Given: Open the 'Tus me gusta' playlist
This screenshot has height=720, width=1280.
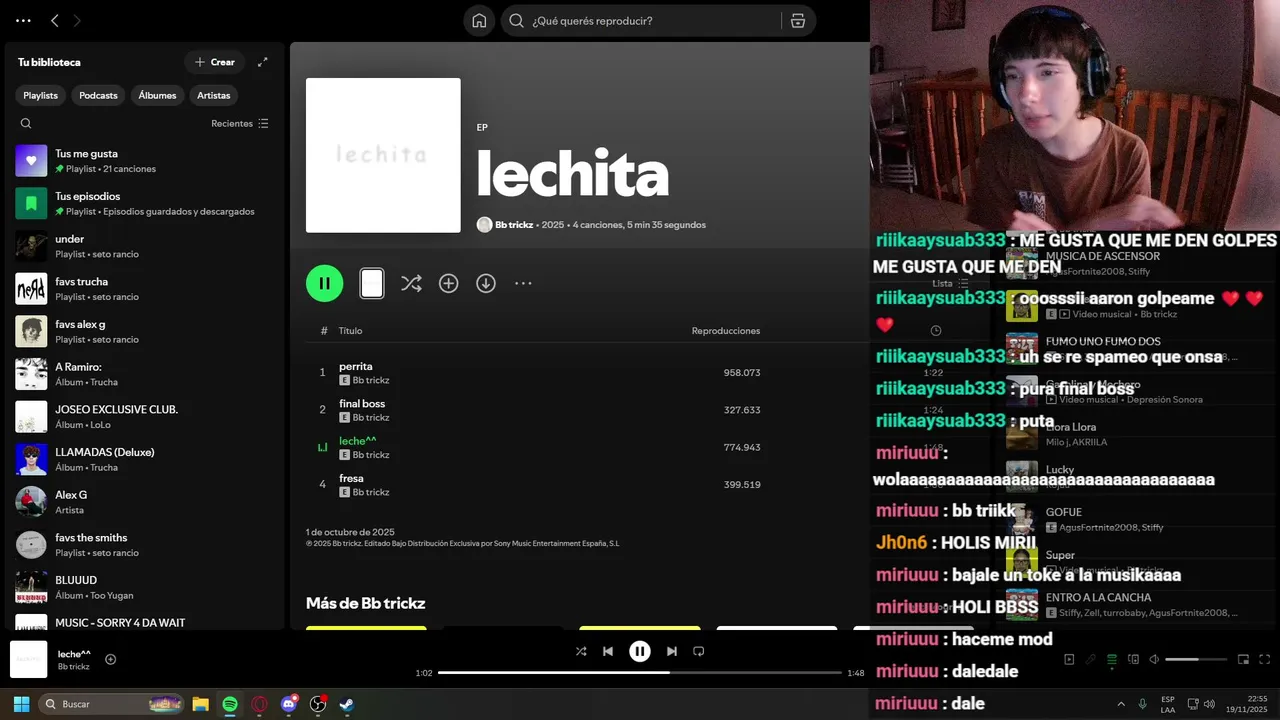Looking at the screenshot, I should 145,161.
